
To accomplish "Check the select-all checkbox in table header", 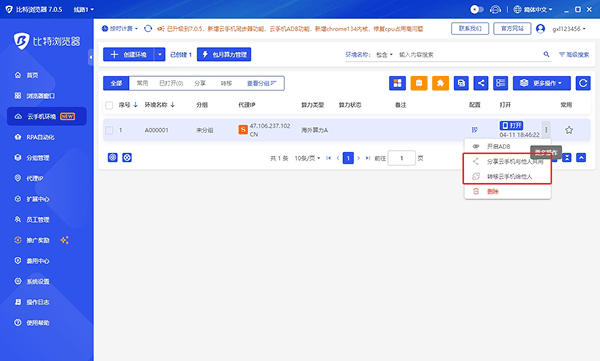I will pyautogui.click(x=109, y=105).
